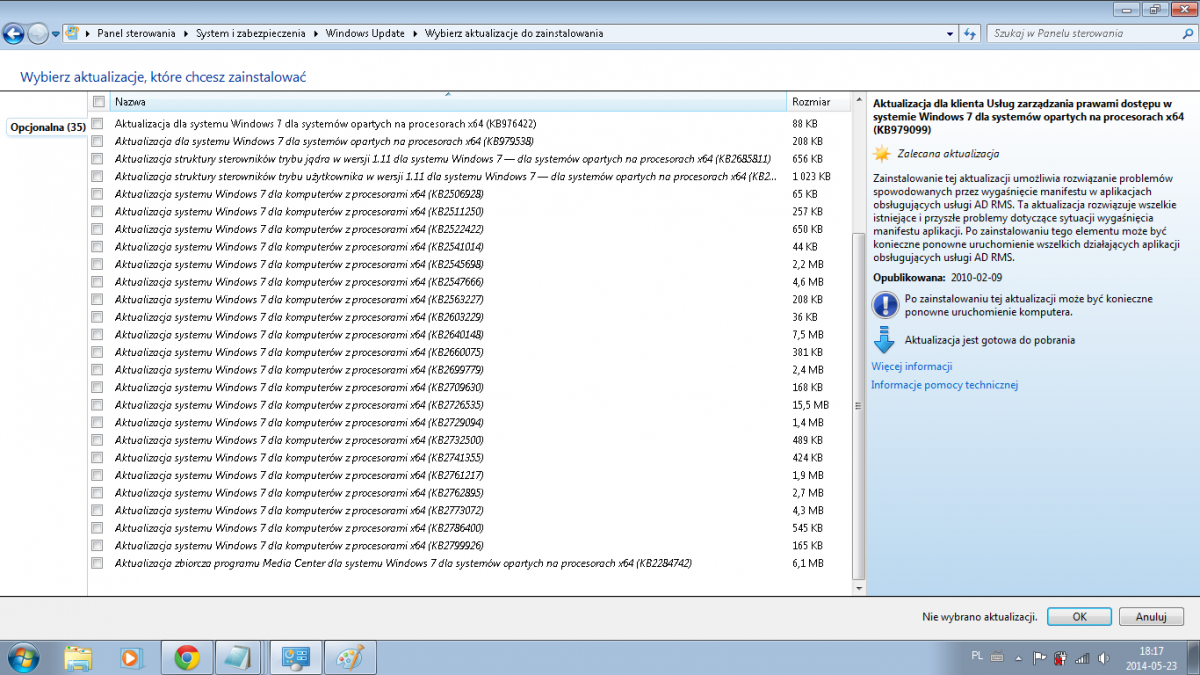Click scrollbar up arrow of update list
Screen dimensions: 1200x675
(x=858, y=101)
